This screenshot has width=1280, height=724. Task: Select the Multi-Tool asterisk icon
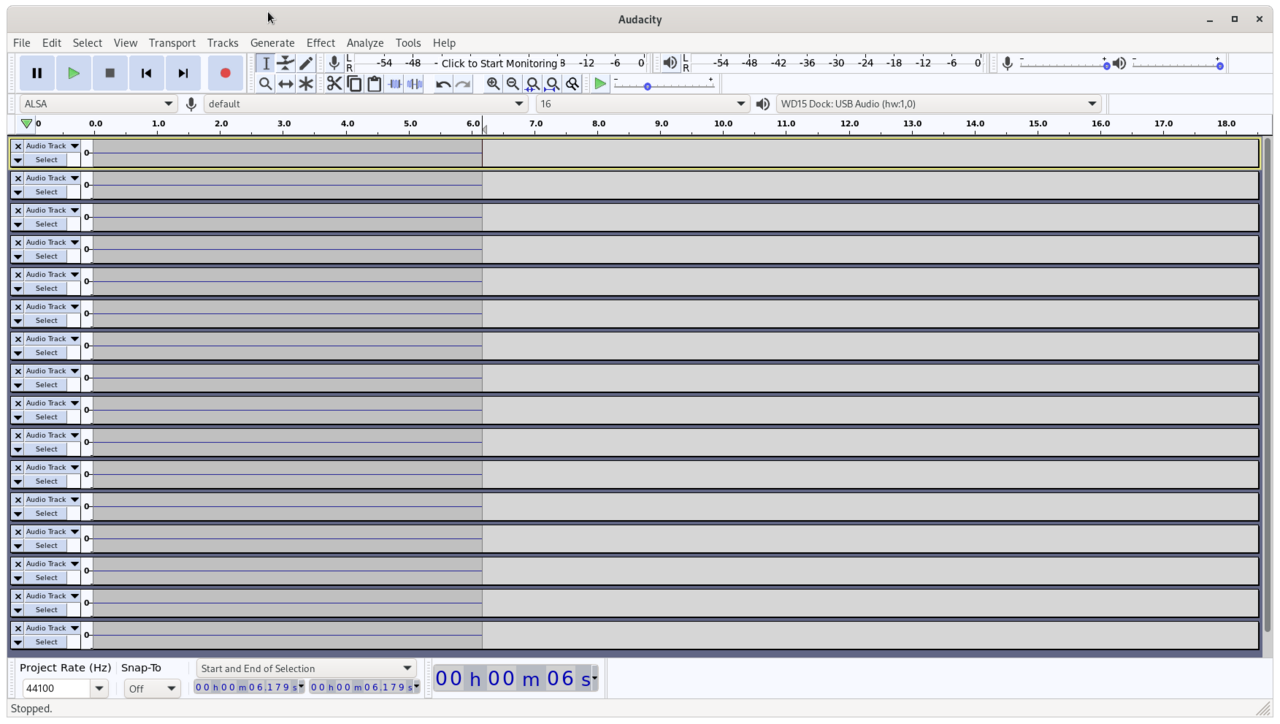click(306, 84)
